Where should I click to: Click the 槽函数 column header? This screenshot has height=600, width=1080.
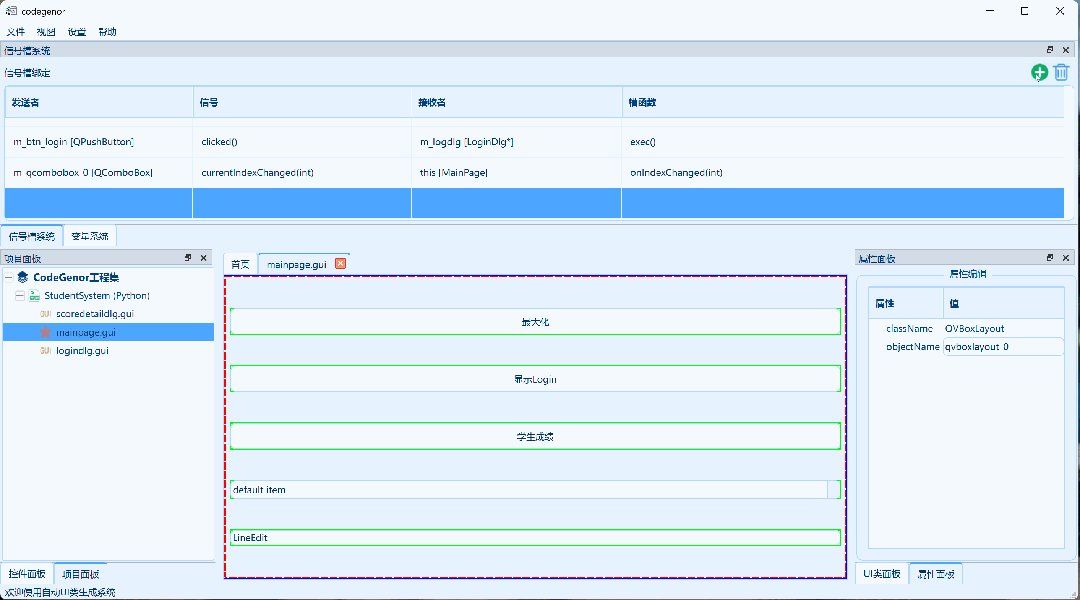(x=843, y=102)
